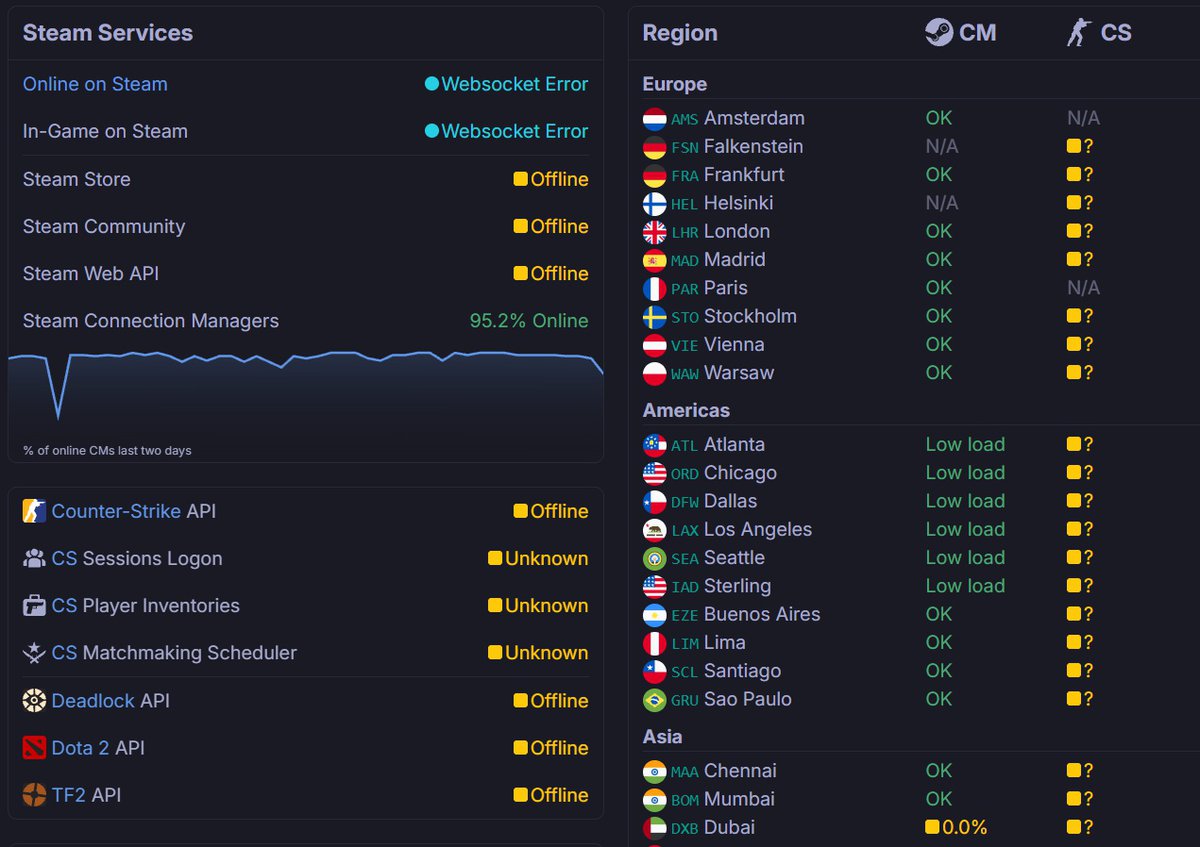
Task: Click the TF2 link text
Action: click(x=69, y=795)
